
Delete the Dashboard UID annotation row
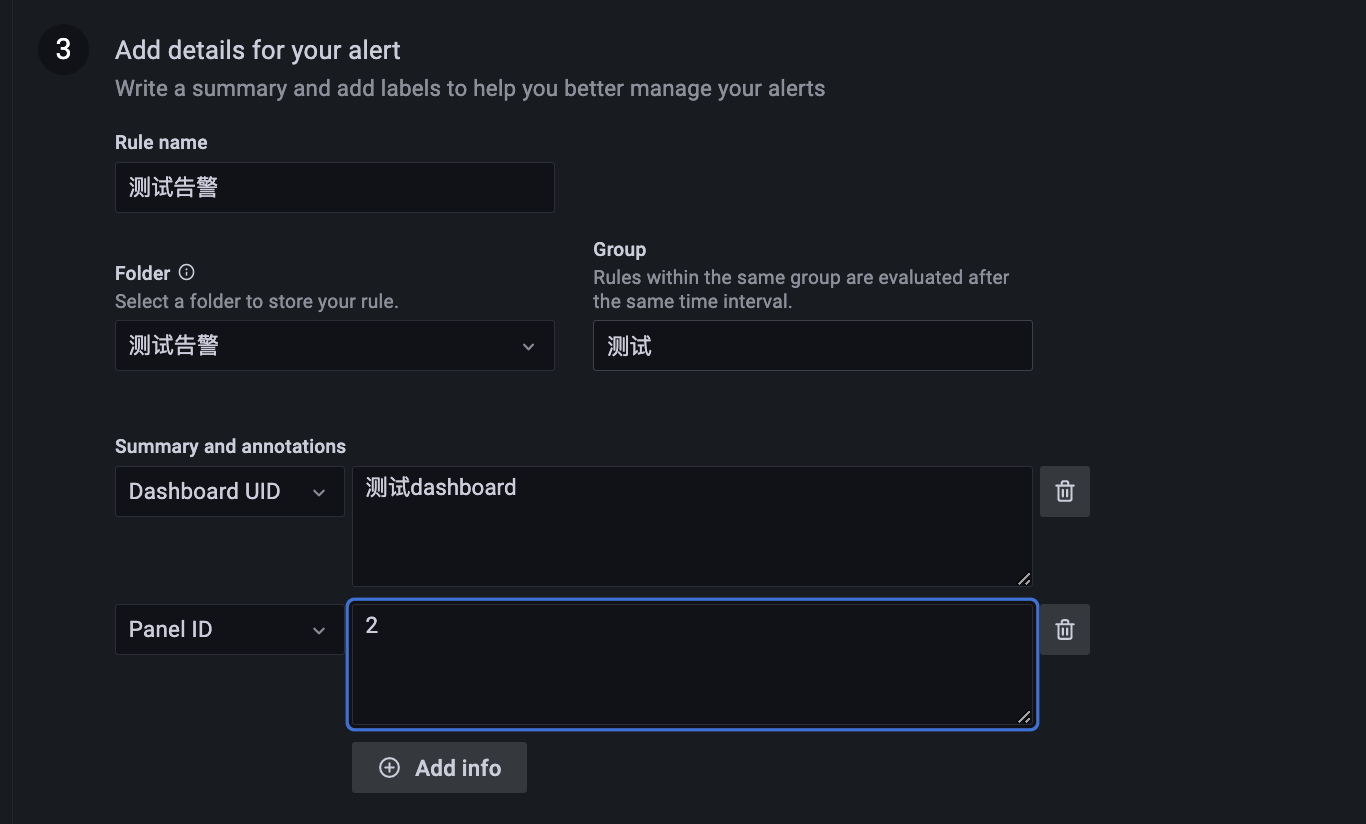coord(1064,491)
